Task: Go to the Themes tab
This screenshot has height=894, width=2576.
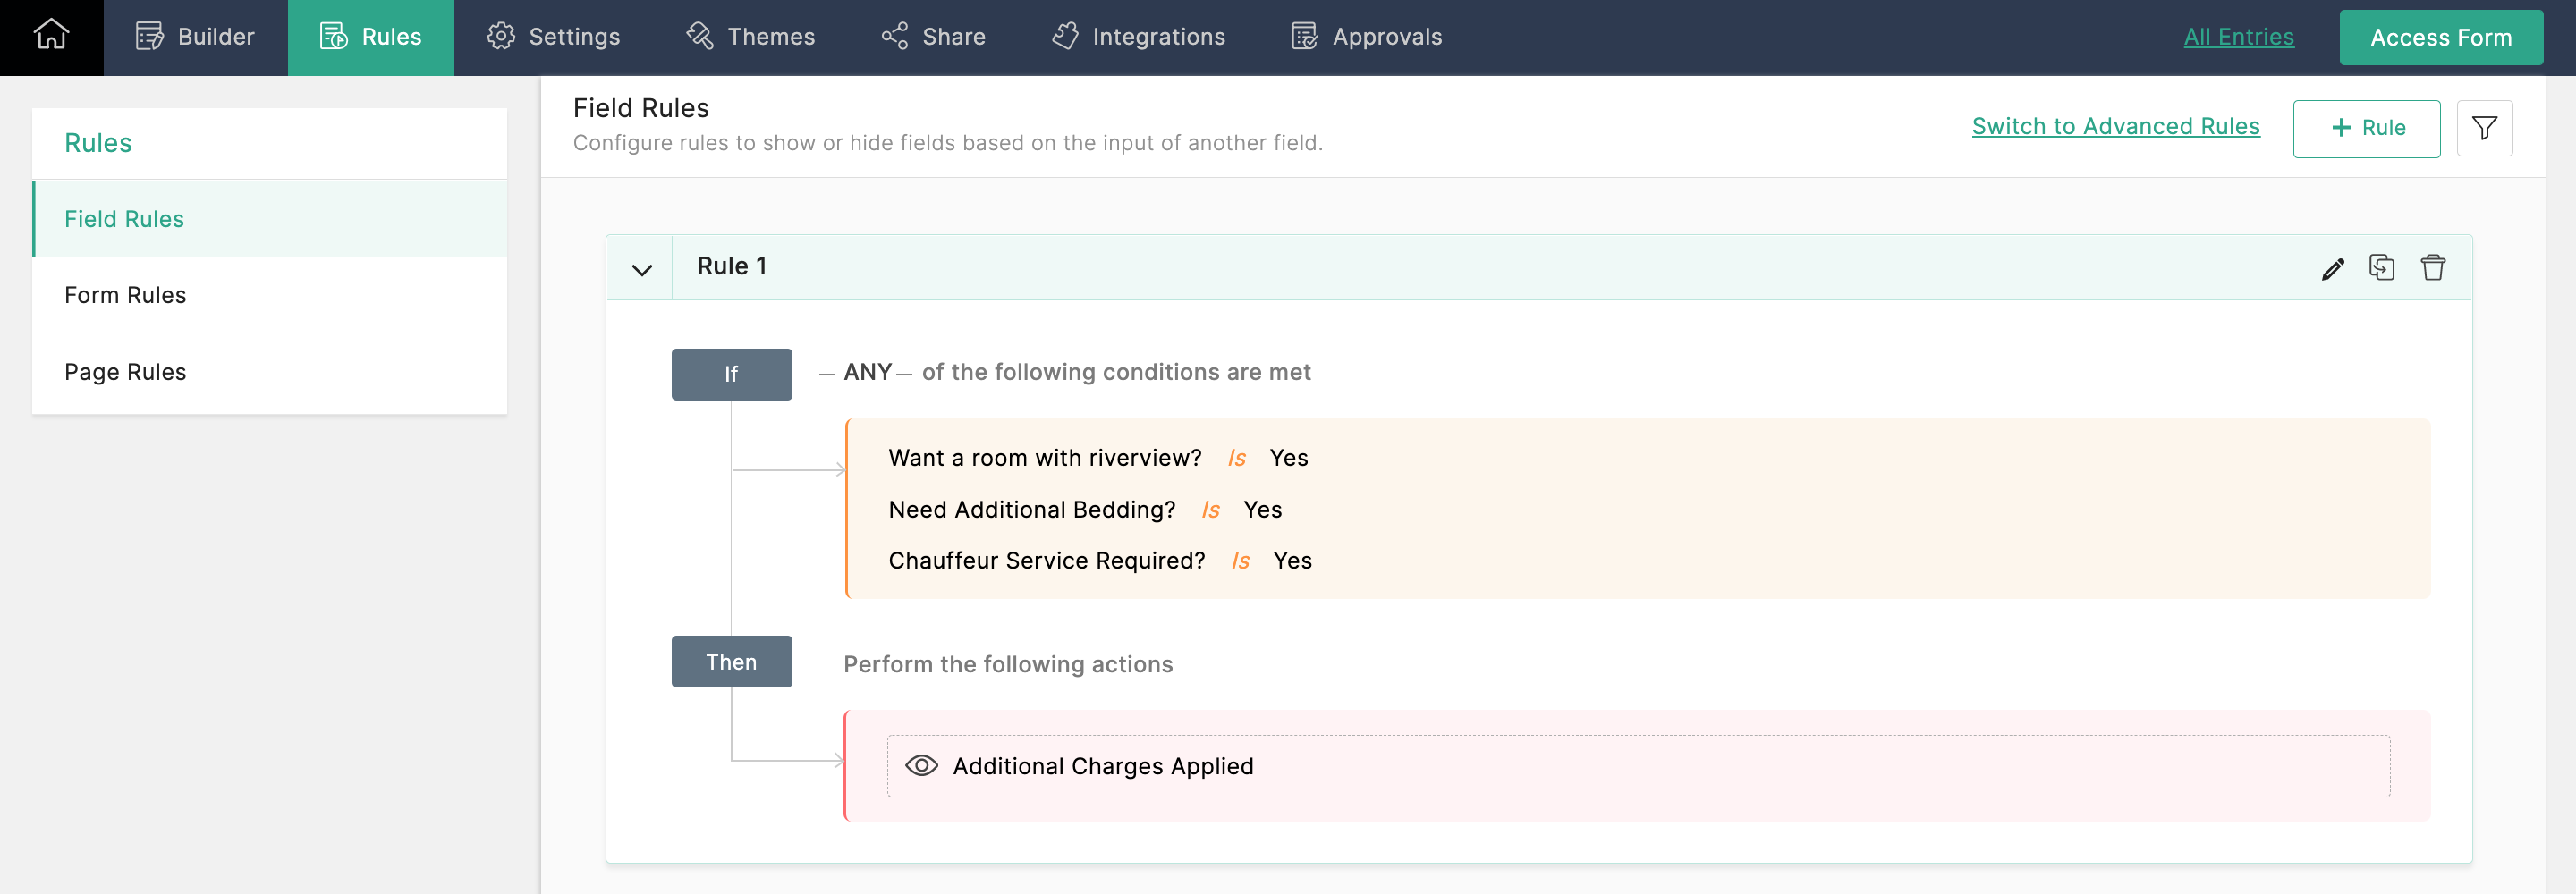Action: pos(750,37)
